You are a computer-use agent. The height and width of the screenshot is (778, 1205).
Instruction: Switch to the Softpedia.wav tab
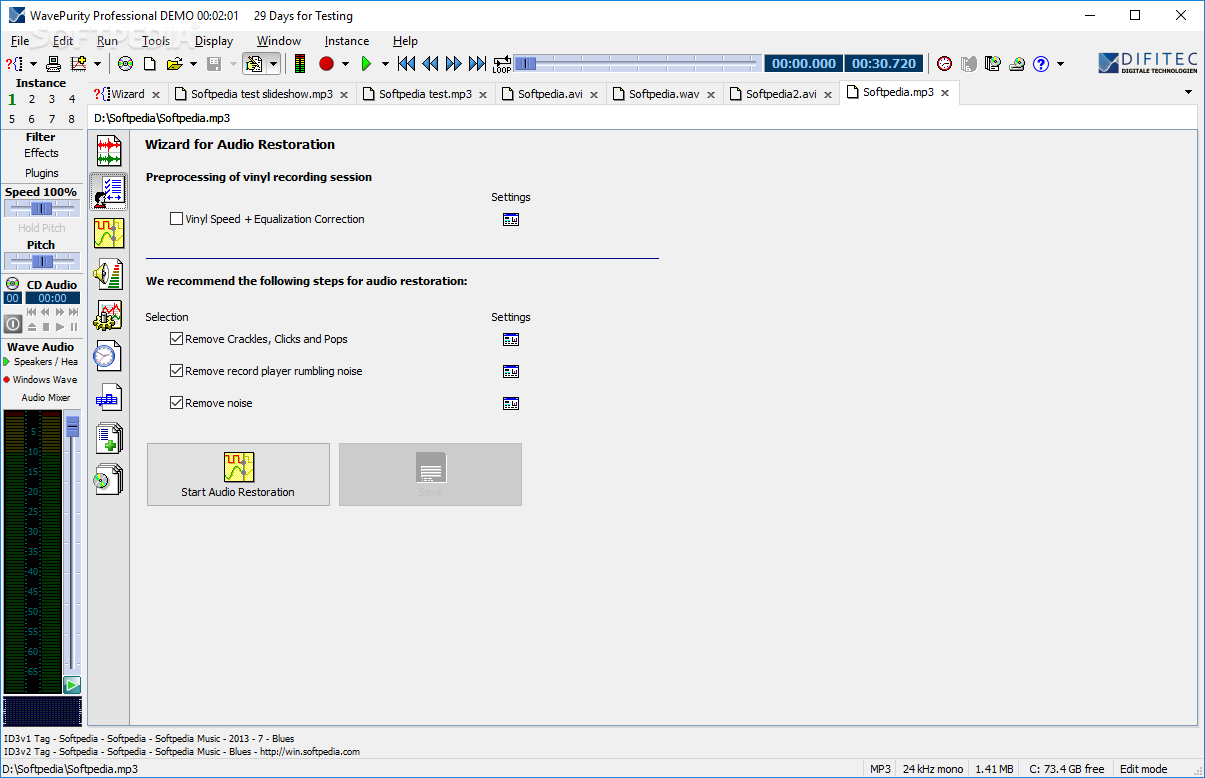pyautogui.click(x=664, y=94)
